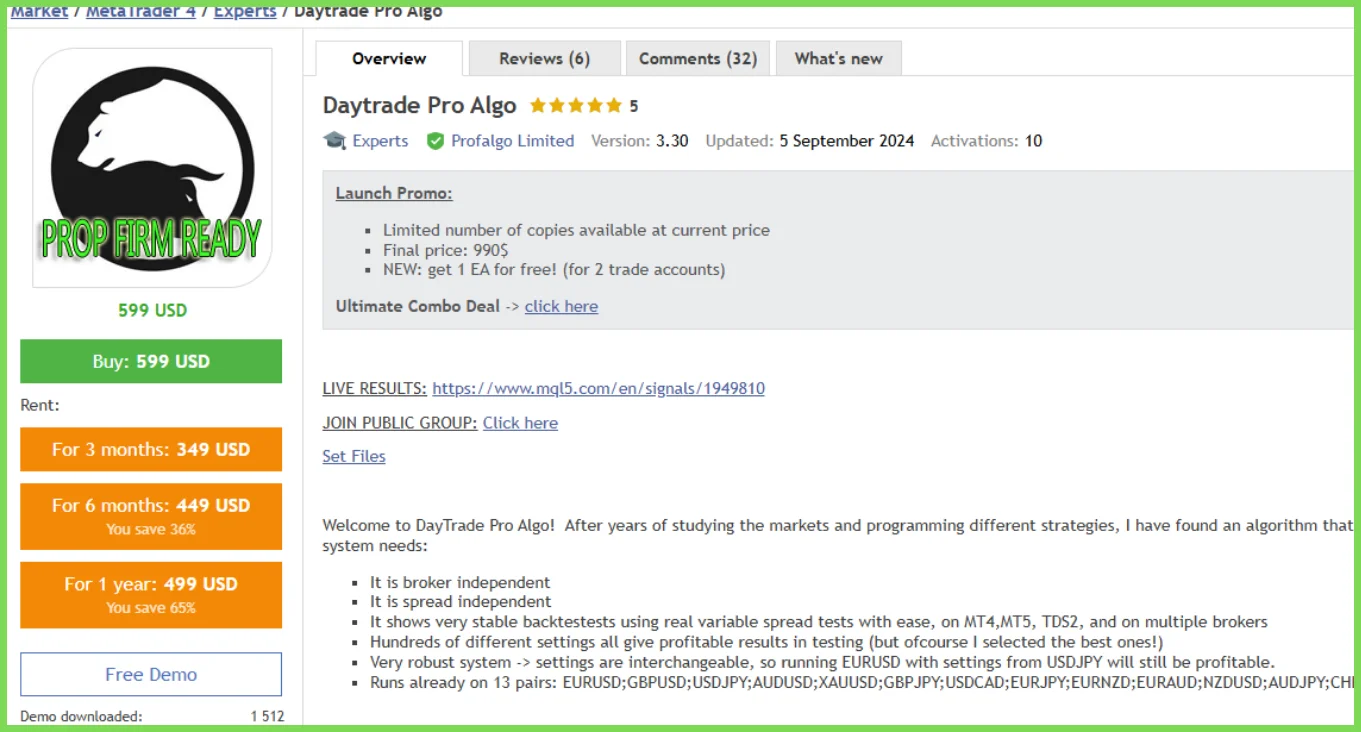Click the Demo downloaded count 1 512
Screen dimensions: 1361x732
click(267, 716)
